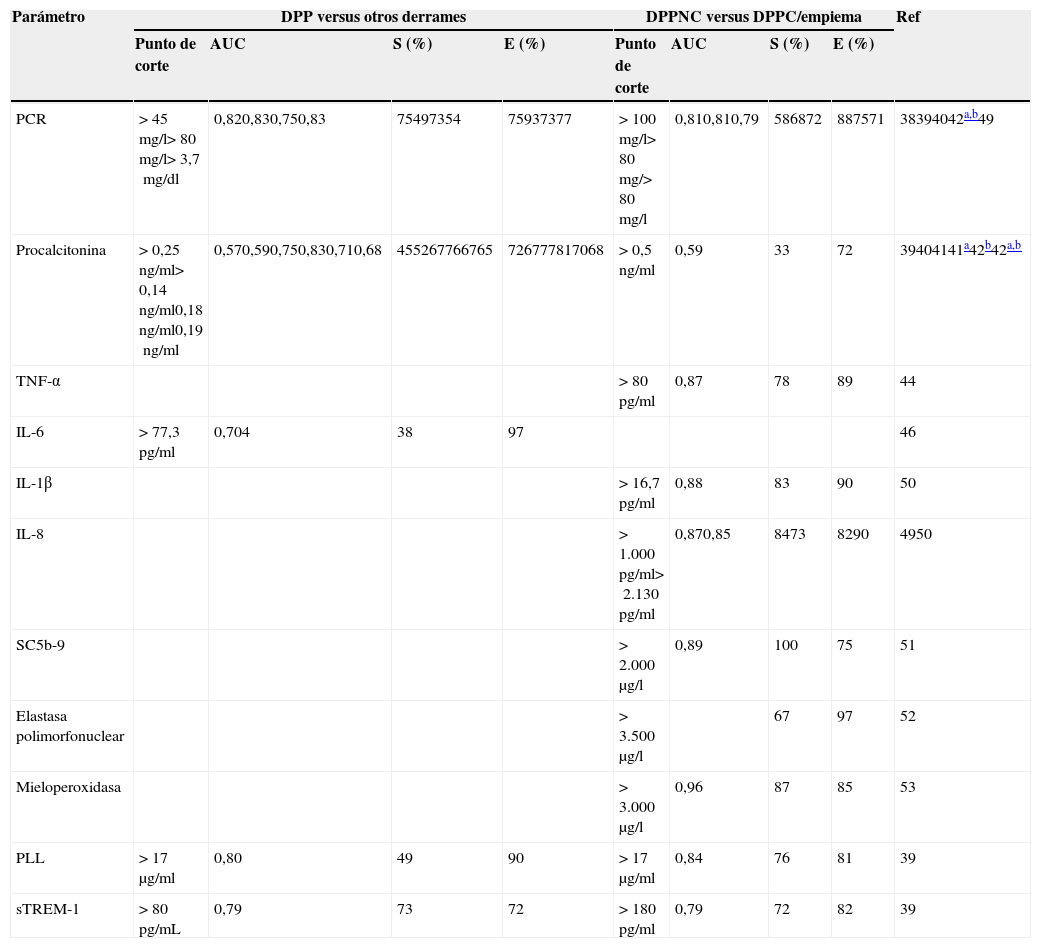
Task: Select the SC5b-9 row label
Action: pyautogui.click(x=38, y=645)
